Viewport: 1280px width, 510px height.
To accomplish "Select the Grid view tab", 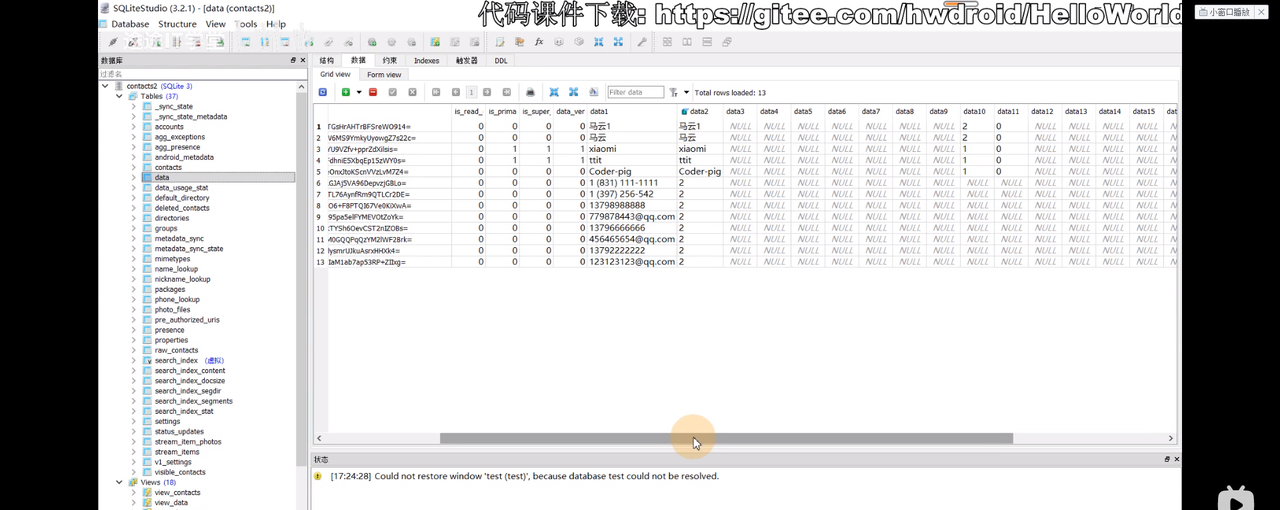I will [335, 75].
